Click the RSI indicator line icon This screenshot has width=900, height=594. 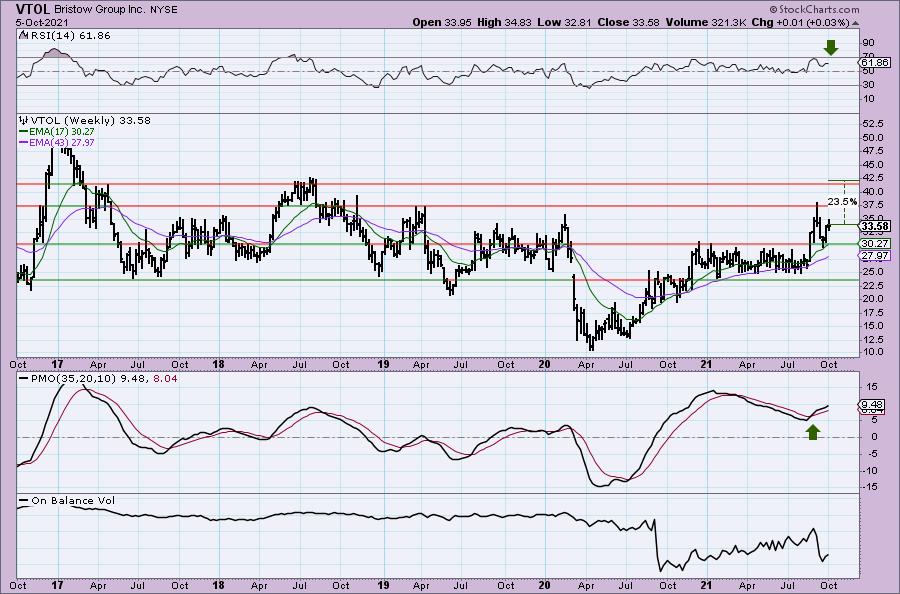[x=23, y=35]
